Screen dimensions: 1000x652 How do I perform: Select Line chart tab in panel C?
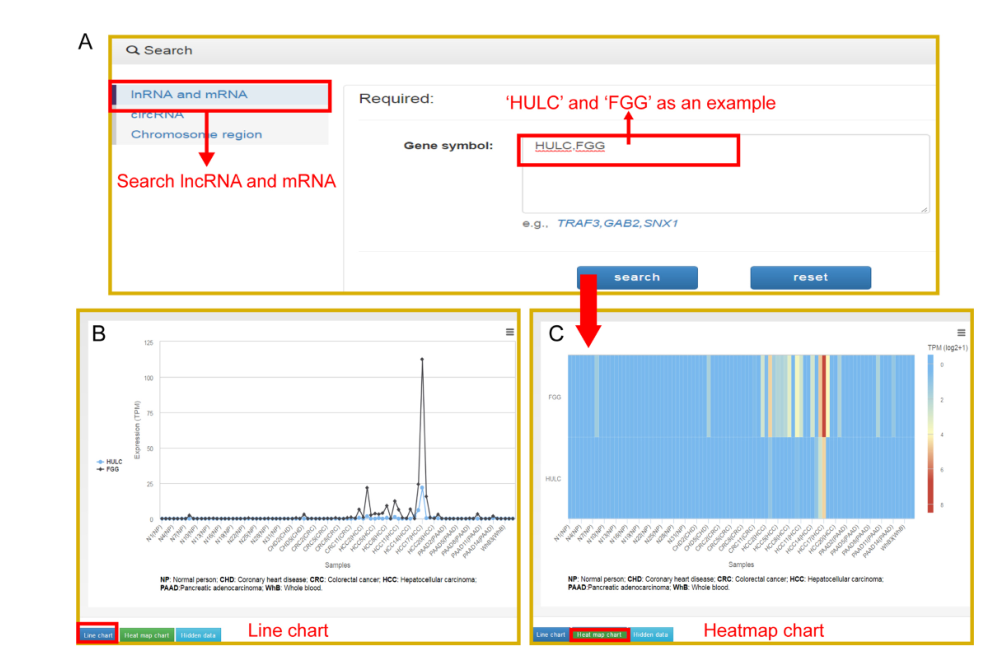551,634
